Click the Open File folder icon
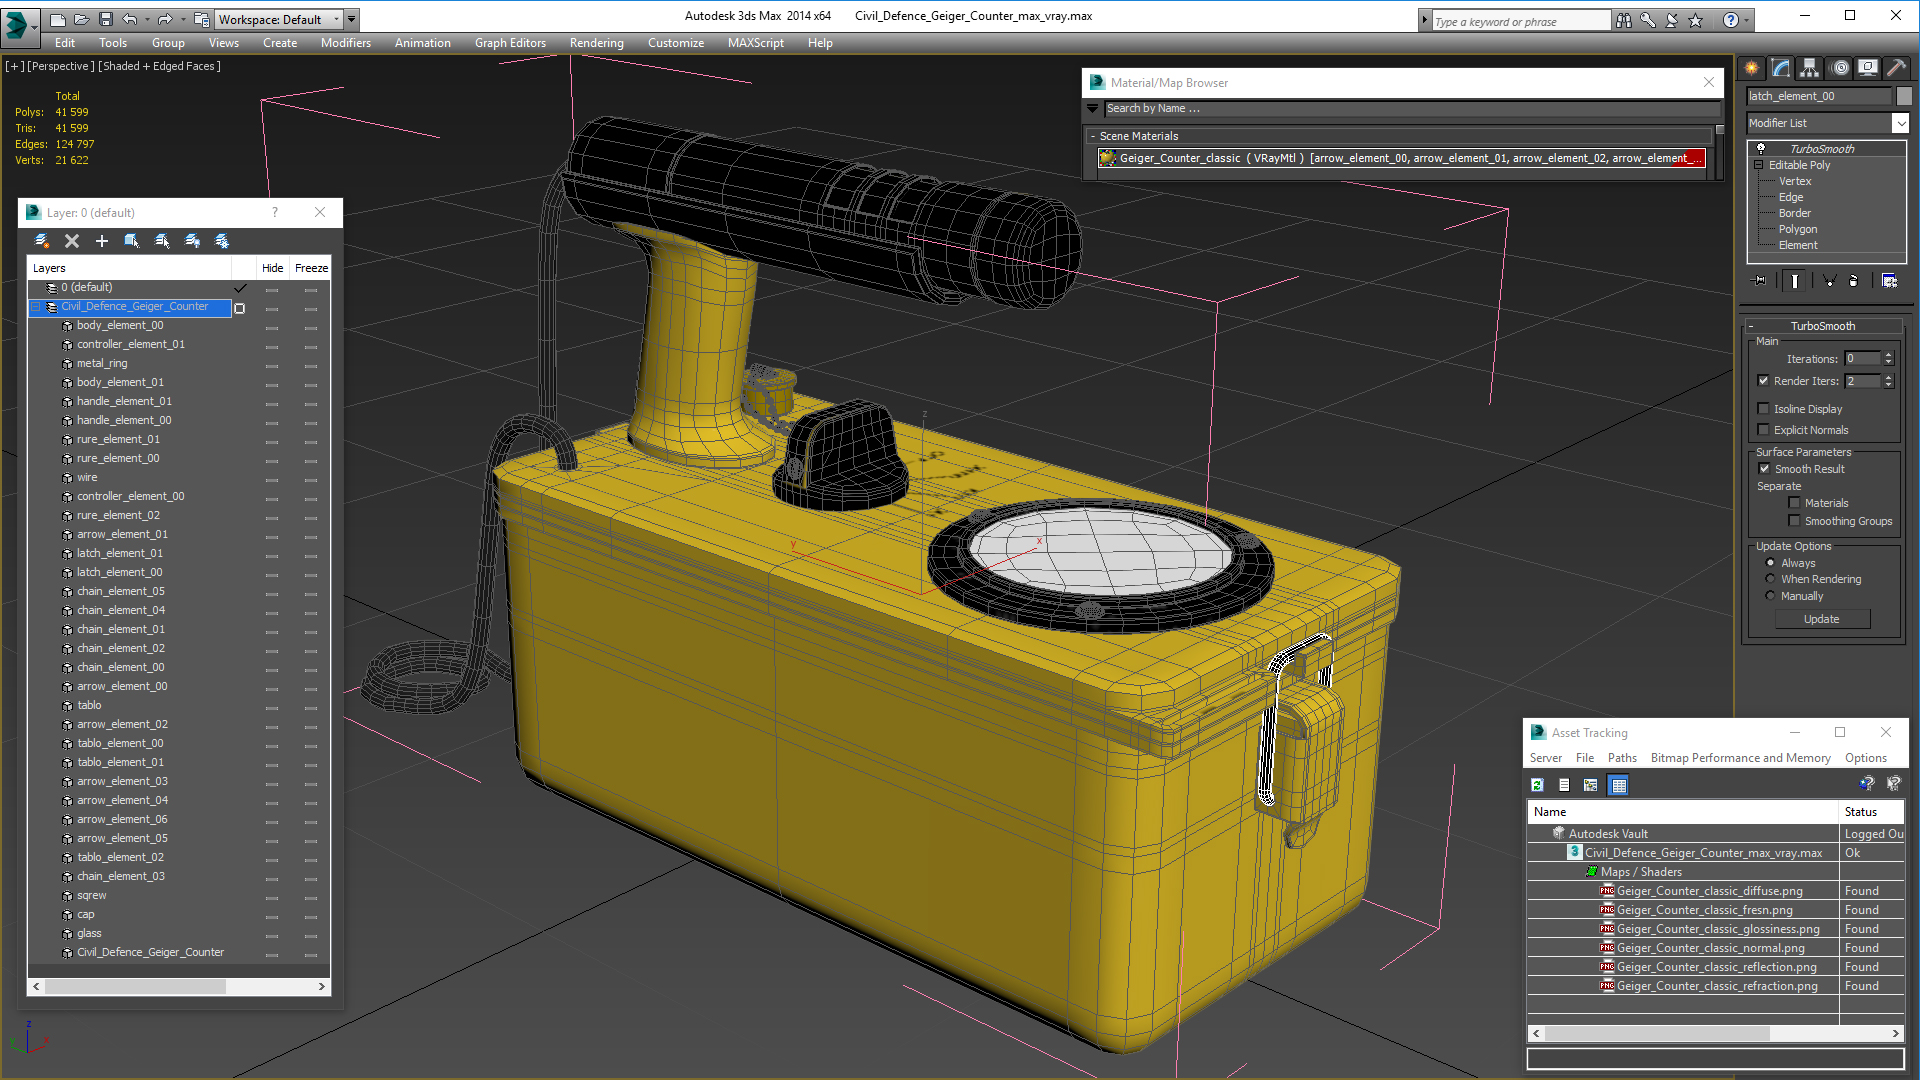Image resolution: width=1920 pixels, height=1080 pixels. pyautogui.click(x=82, y=19)
